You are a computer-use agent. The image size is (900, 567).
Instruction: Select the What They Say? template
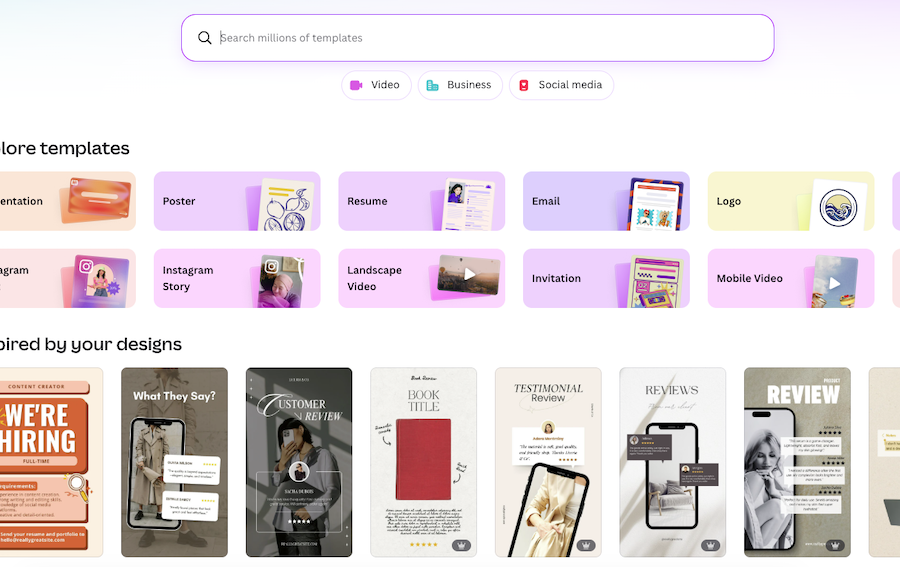pos(174,462)
